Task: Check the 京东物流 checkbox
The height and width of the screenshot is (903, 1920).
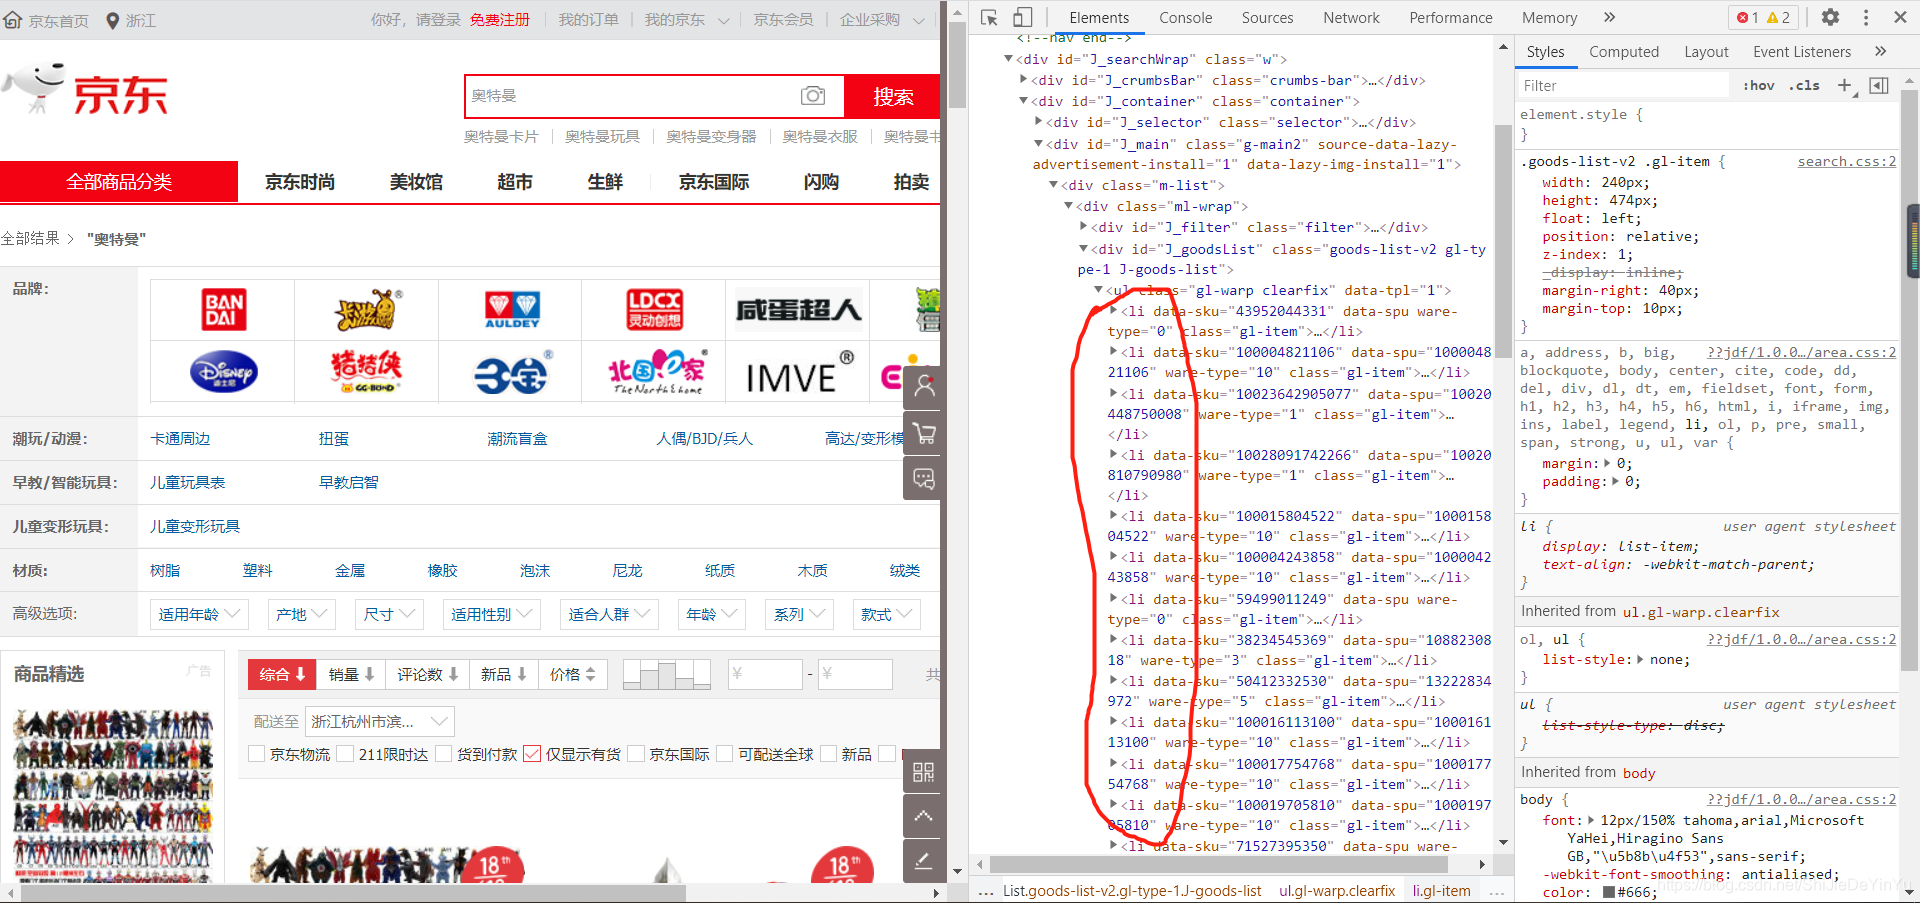Action: point(257,754)
